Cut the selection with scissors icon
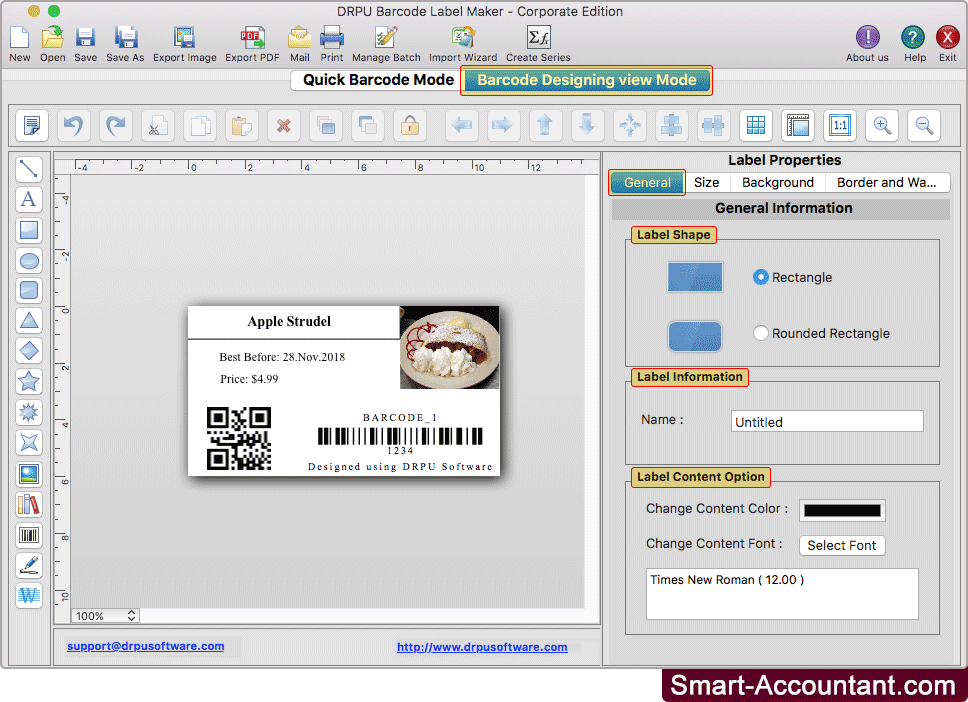This screenshot has height=702, width=968. [158, 126]
